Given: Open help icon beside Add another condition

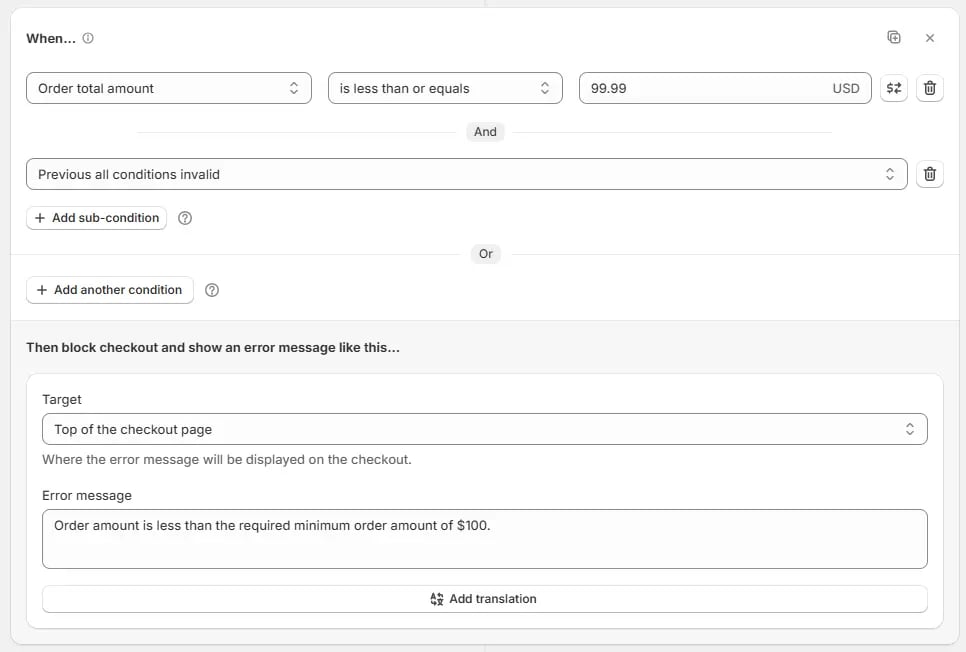Looking at the screenshot, I should click(x=212, y=290).
